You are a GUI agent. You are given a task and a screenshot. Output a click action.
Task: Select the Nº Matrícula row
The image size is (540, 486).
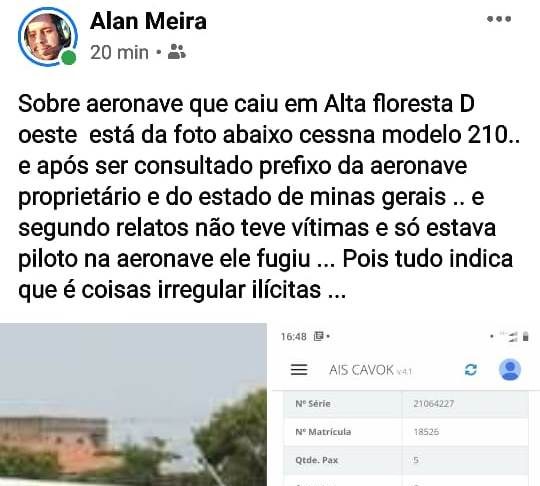(406, 432)
